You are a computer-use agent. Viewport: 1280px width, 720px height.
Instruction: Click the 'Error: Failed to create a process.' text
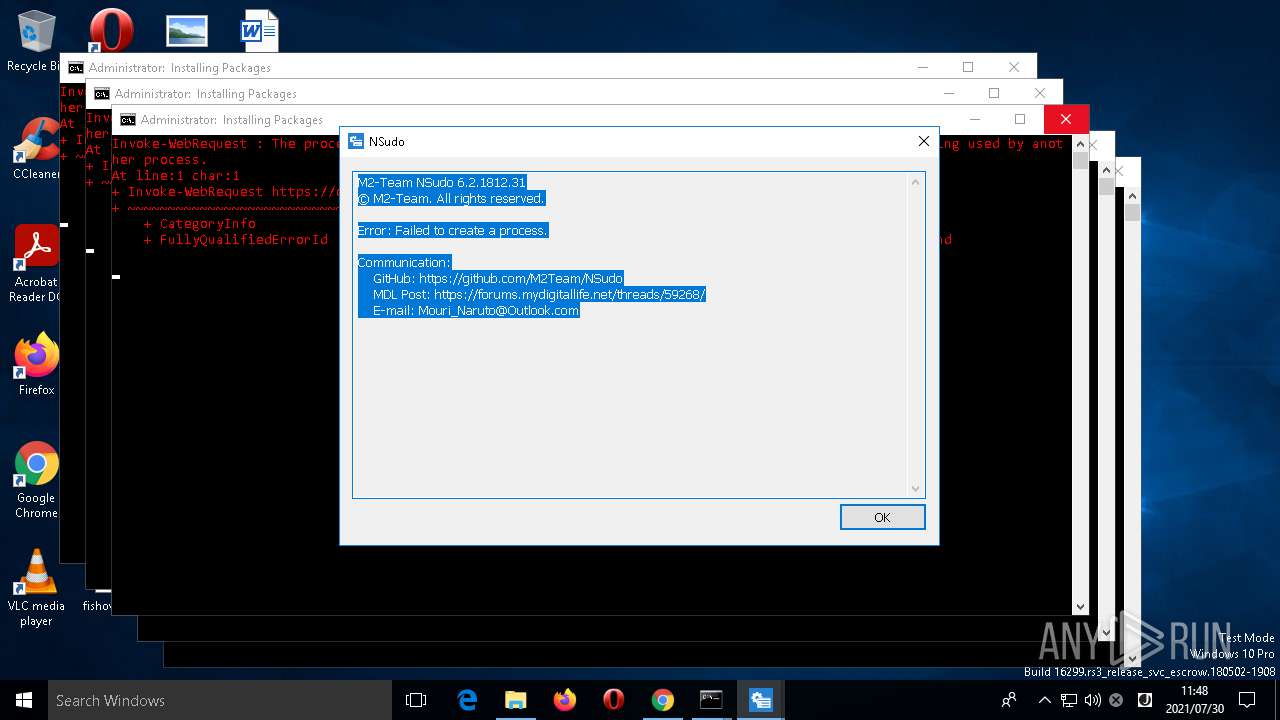coord(452,230)
